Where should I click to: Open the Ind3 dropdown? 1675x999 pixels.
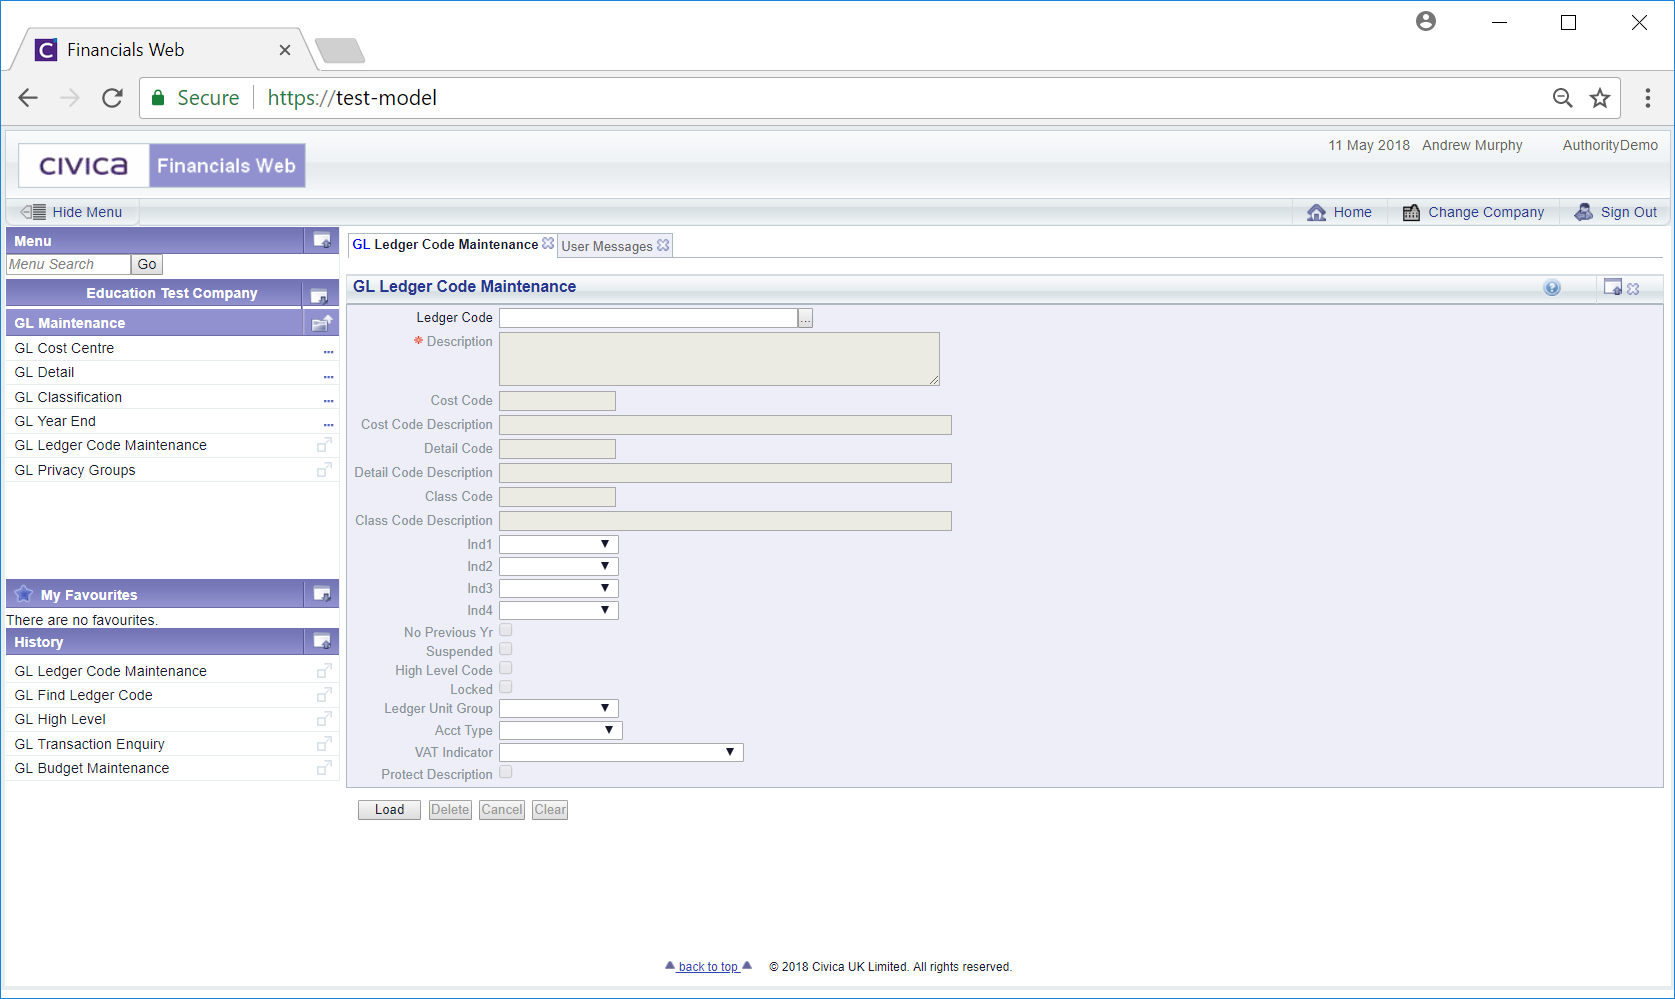pyautogui.click(x=559, y=588)
